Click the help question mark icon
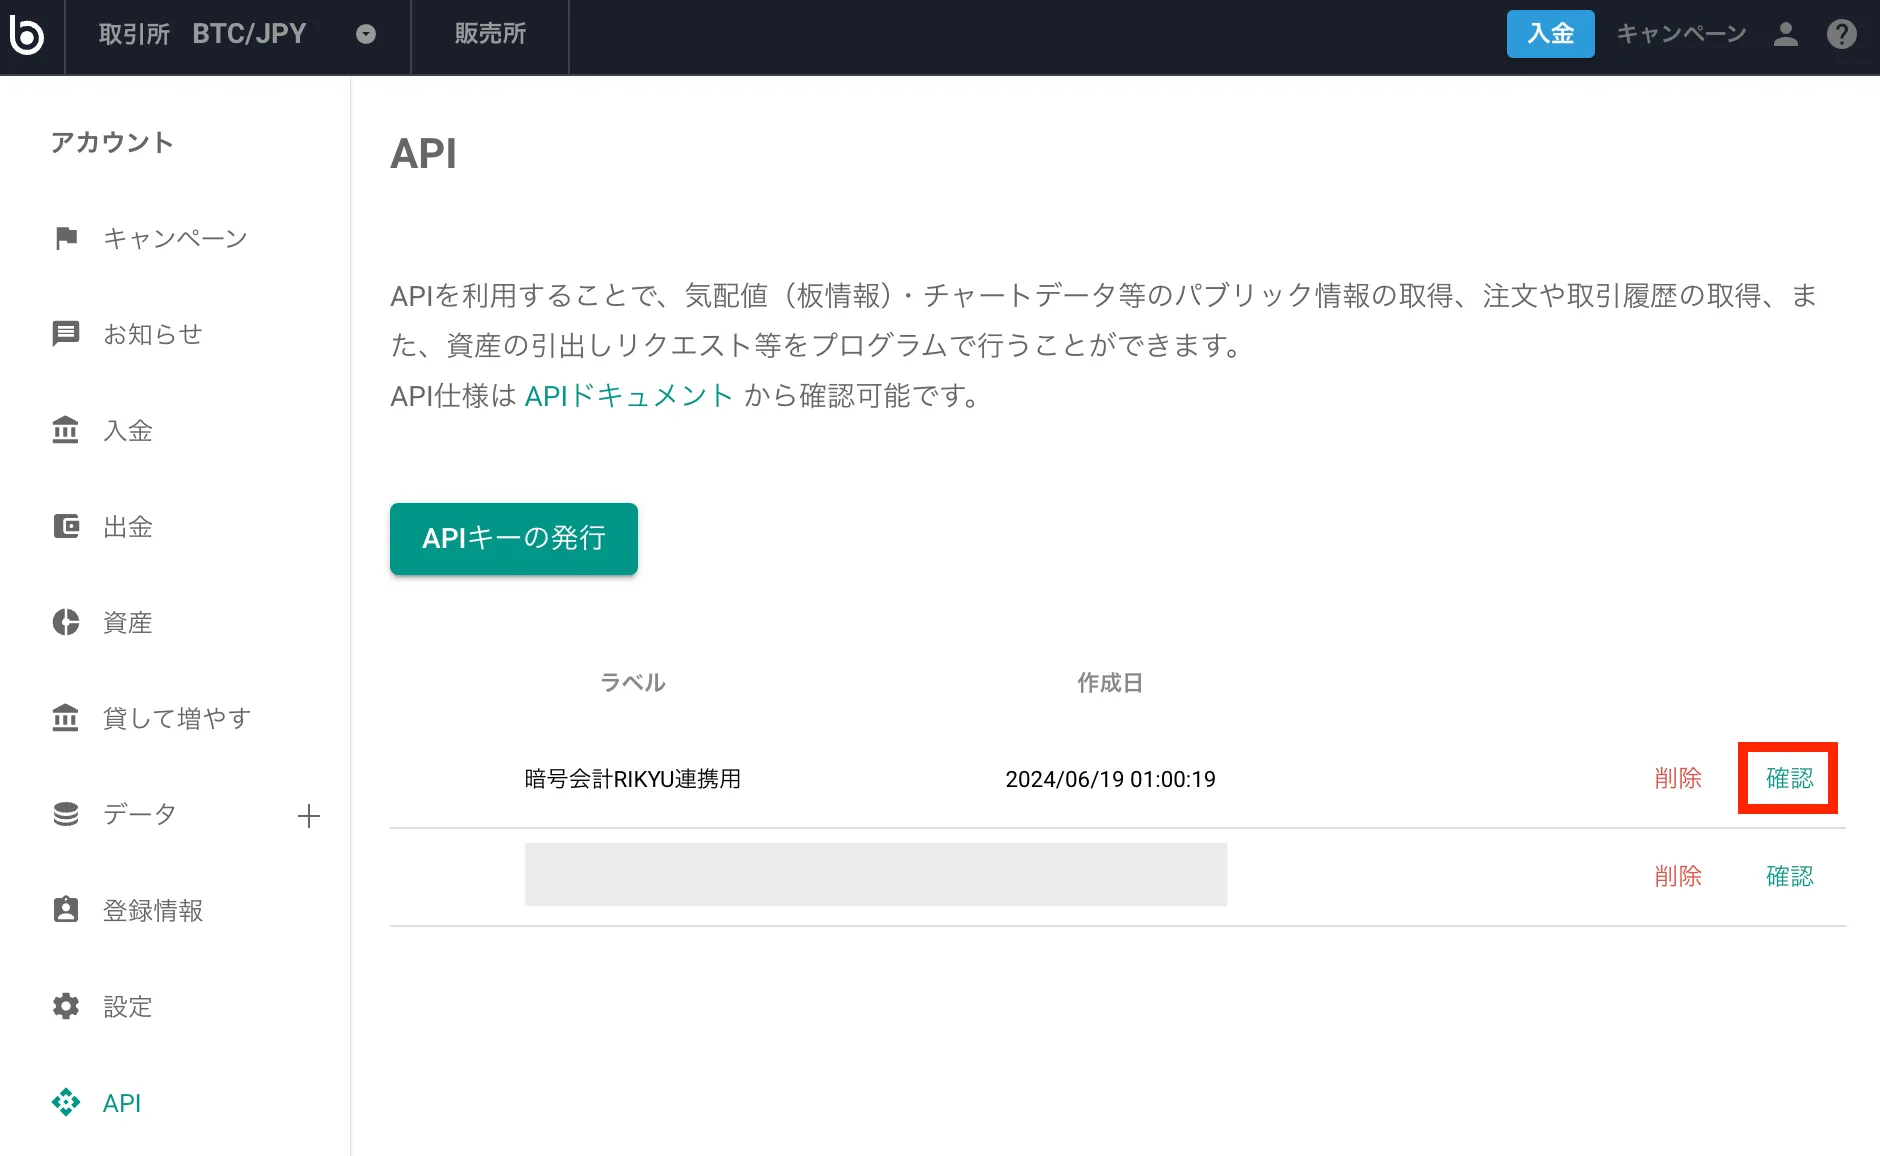1880x1156 pixels. click(x=1841, y=35)
